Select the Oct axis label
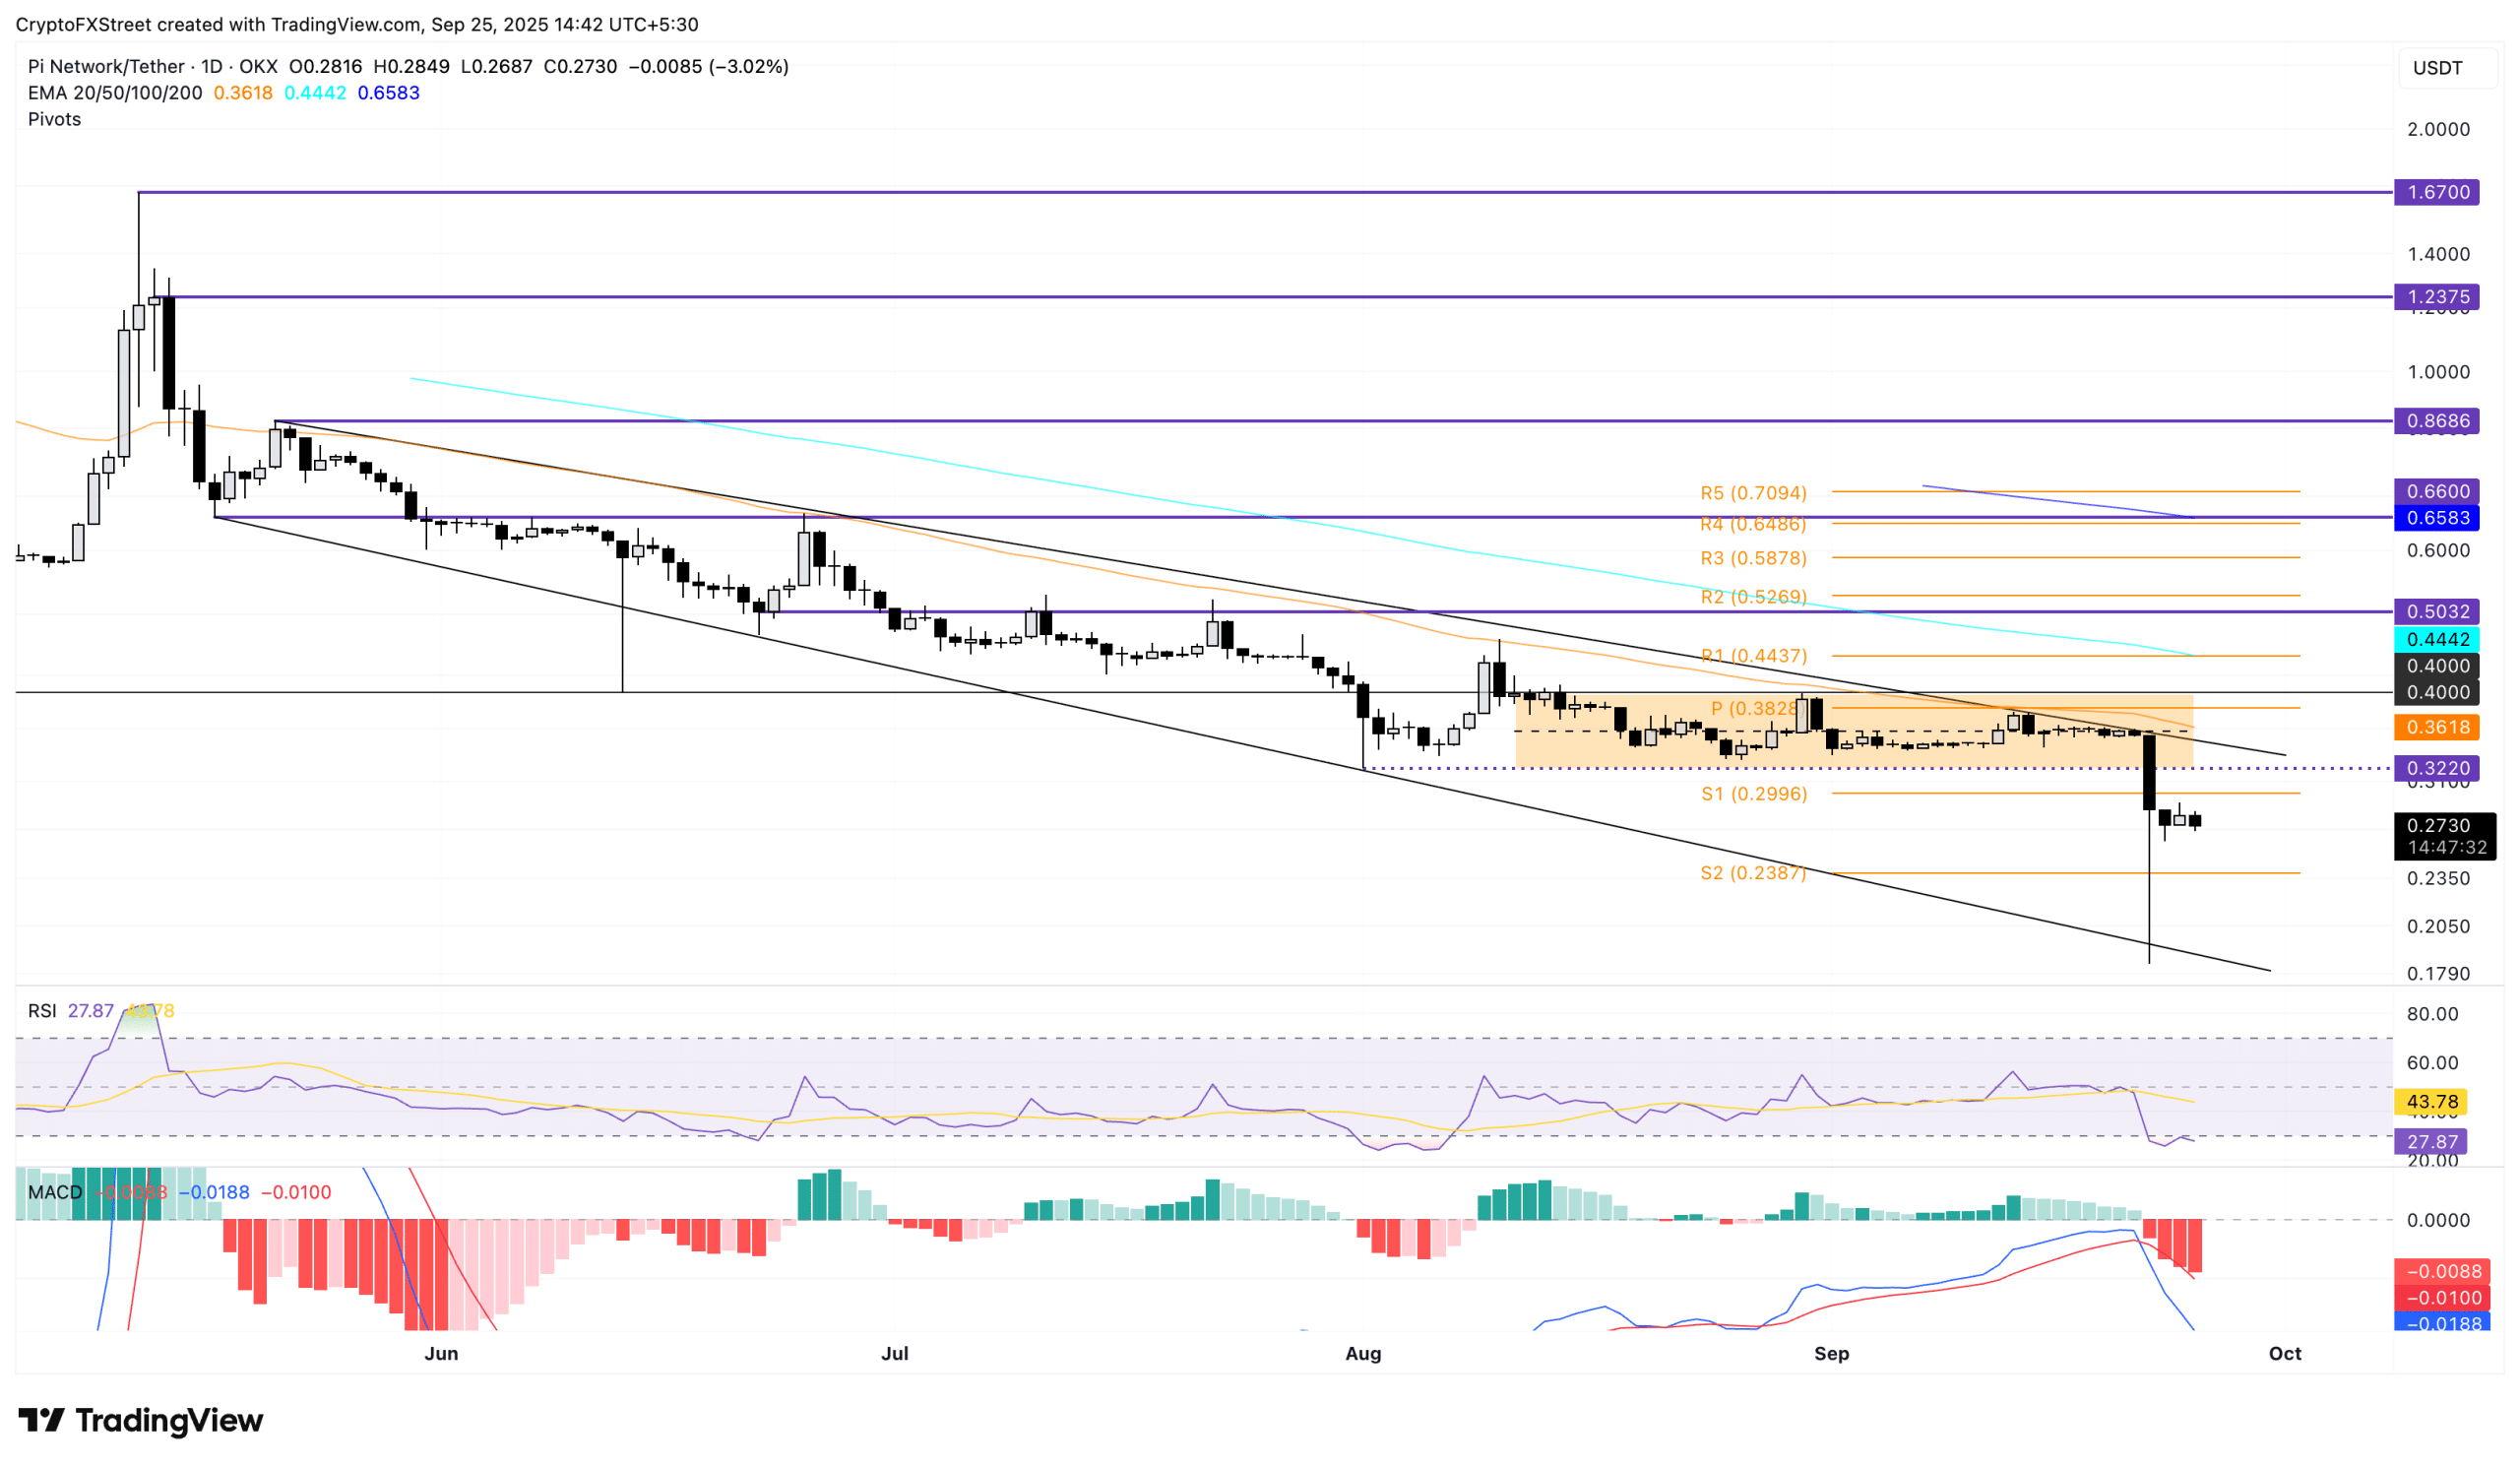This screenshot has height=1467, width=2520. coord(2285,1354)
